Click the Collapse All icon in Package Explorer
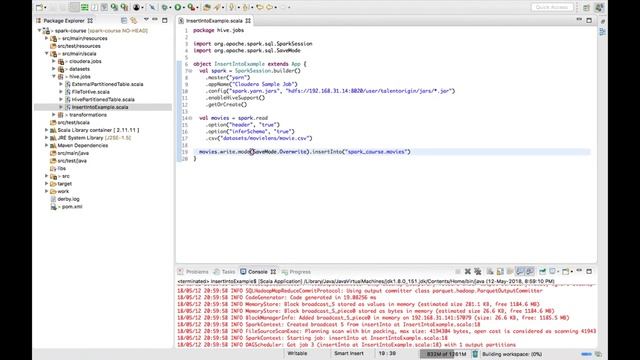This screenshot has height=360, width=640. (x=124, y=20)
